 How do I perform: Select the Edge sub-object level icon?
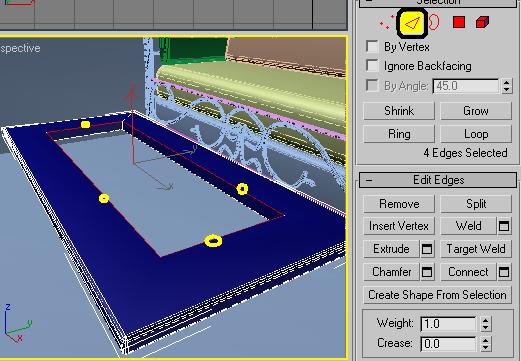coord(412,23)
